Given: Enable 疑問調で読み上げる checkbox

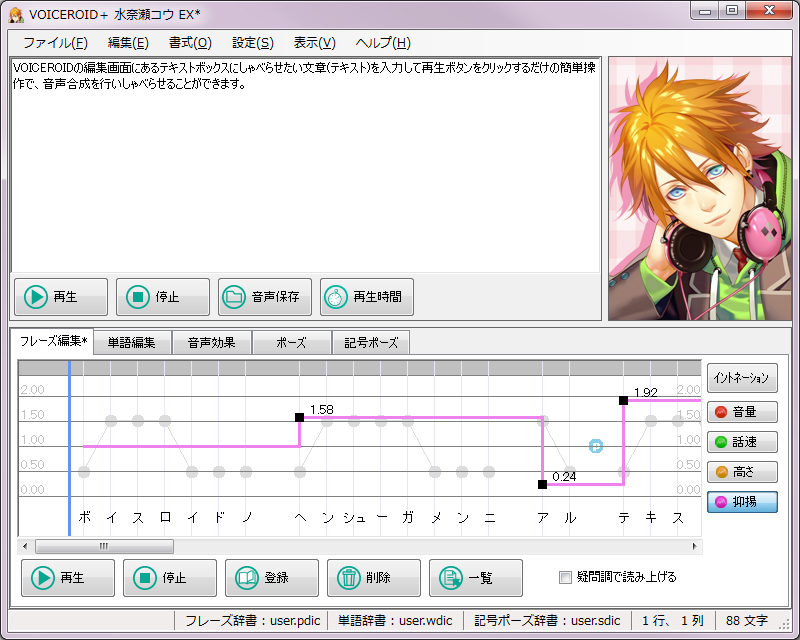Looking at the screenshot, I should coord(565,577).
